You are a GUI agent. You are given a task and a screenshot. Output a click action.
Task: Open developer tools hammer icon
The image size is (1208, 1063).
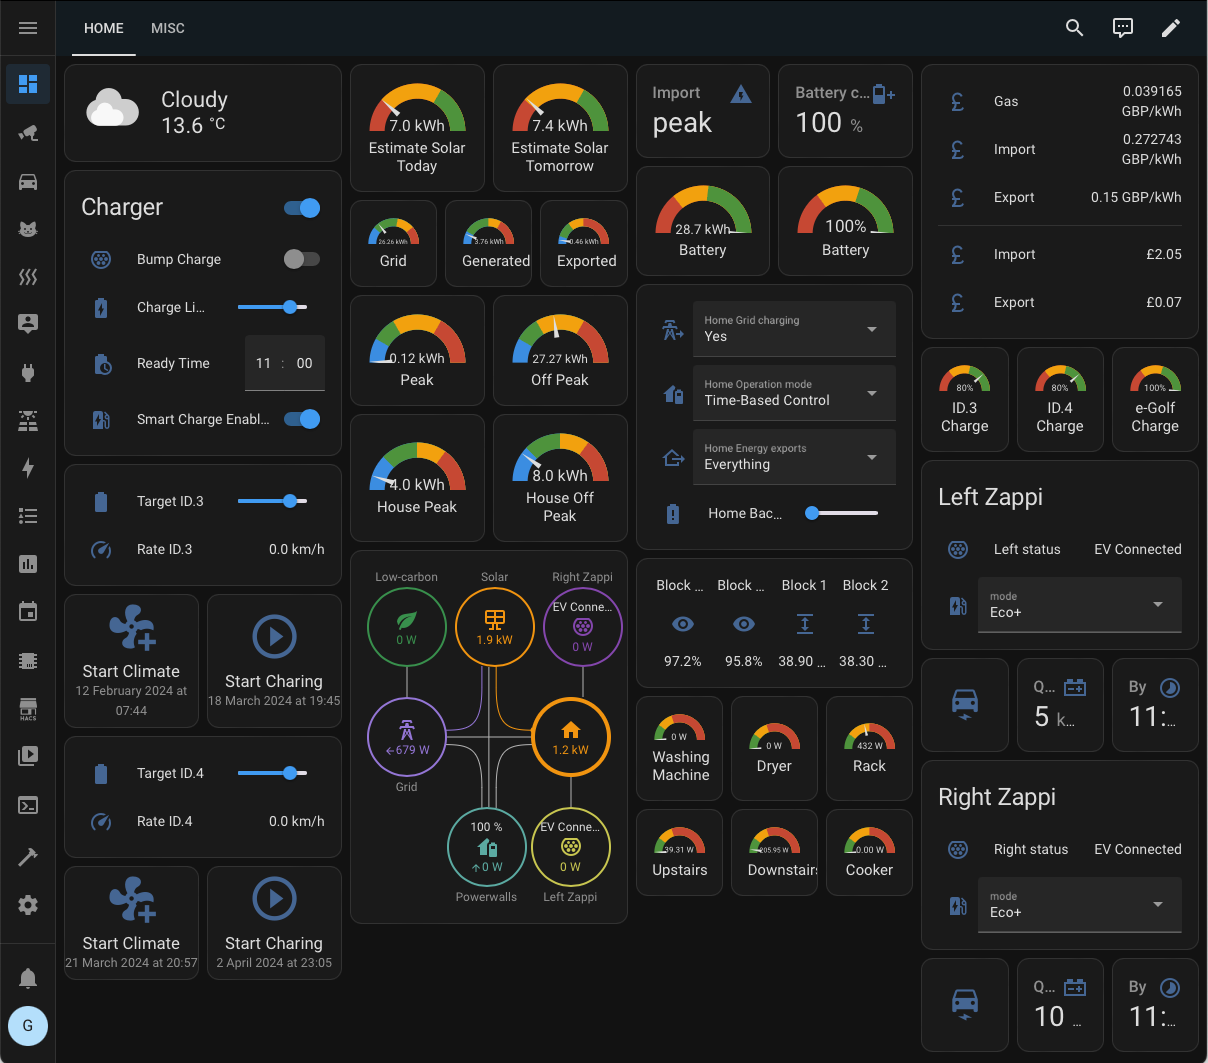click(x=28, y=857)
